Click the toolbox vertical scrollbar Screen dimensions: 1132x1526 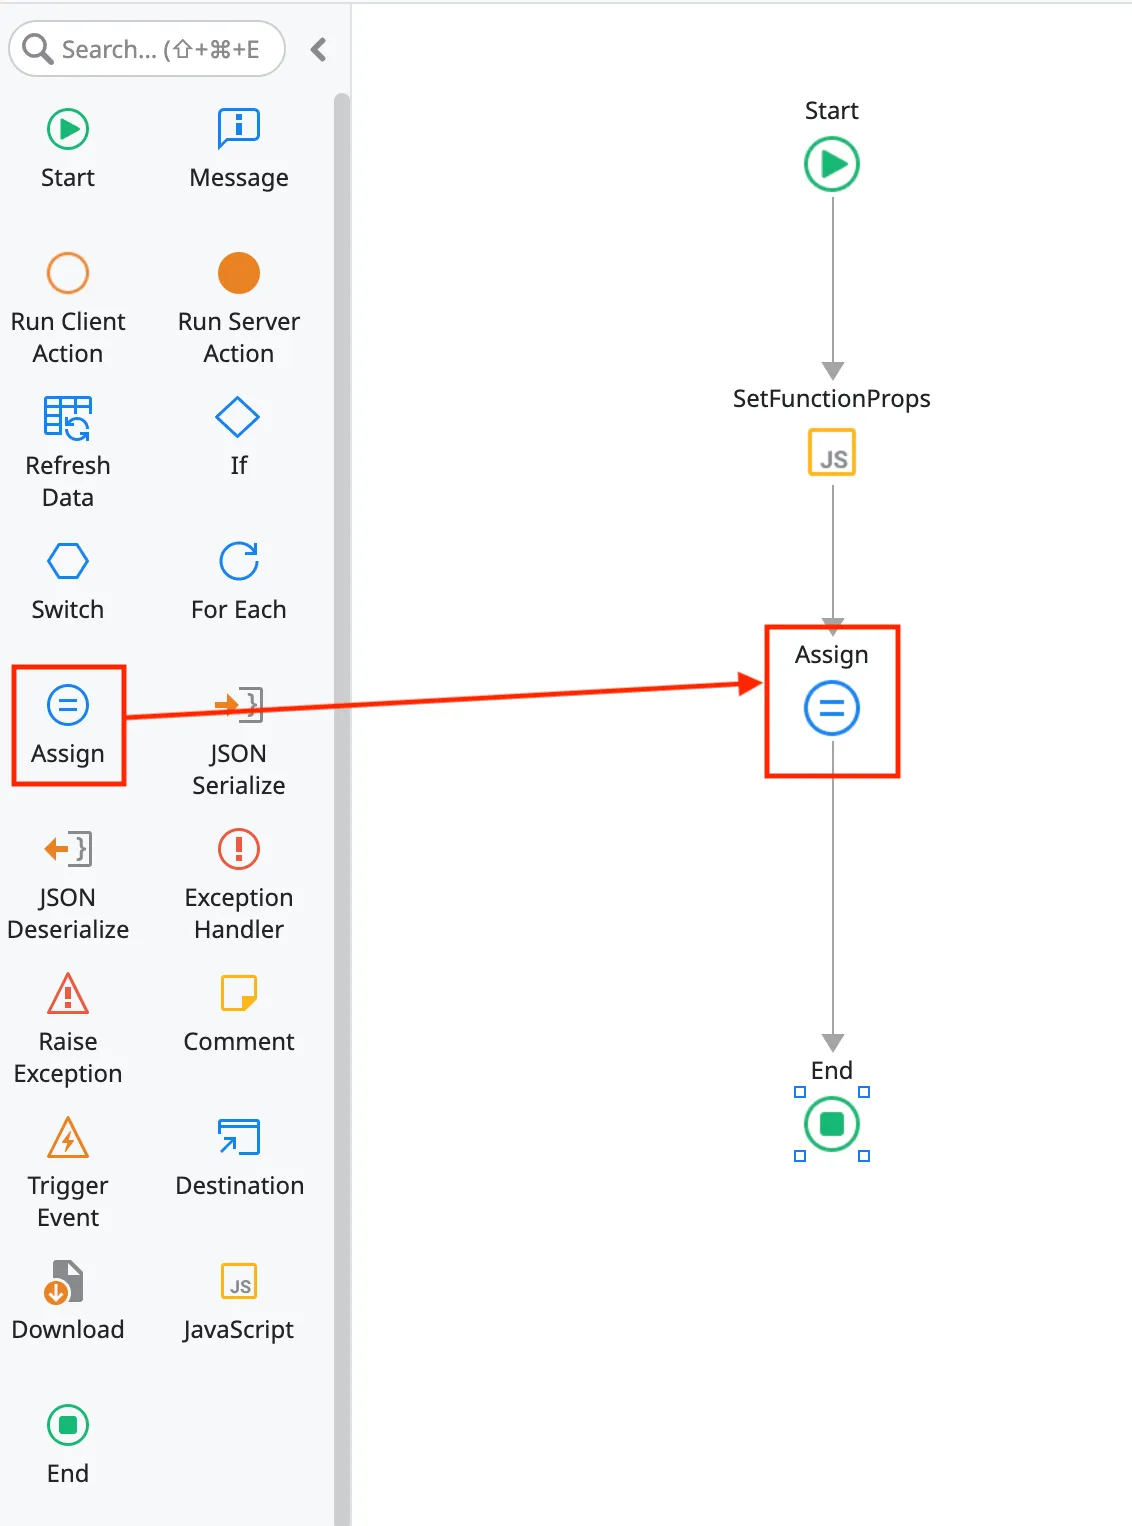(342, 800)
